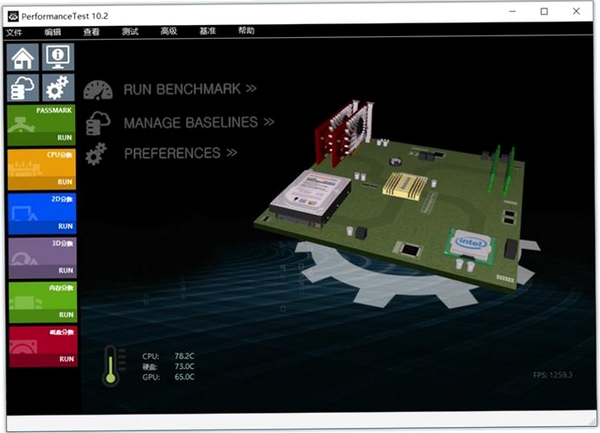Run the purple 3D score tile
This screenshot has height=433, width=600.
[x=42, y=258]
